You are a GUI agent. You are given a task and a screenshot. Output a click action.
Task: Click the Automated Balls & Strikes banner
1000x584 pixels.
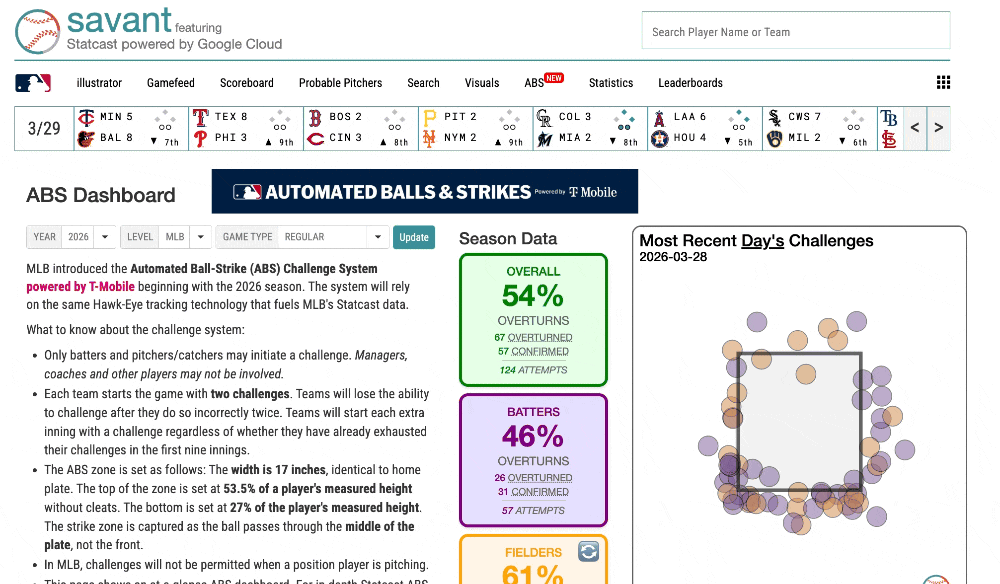pos(425,191)
